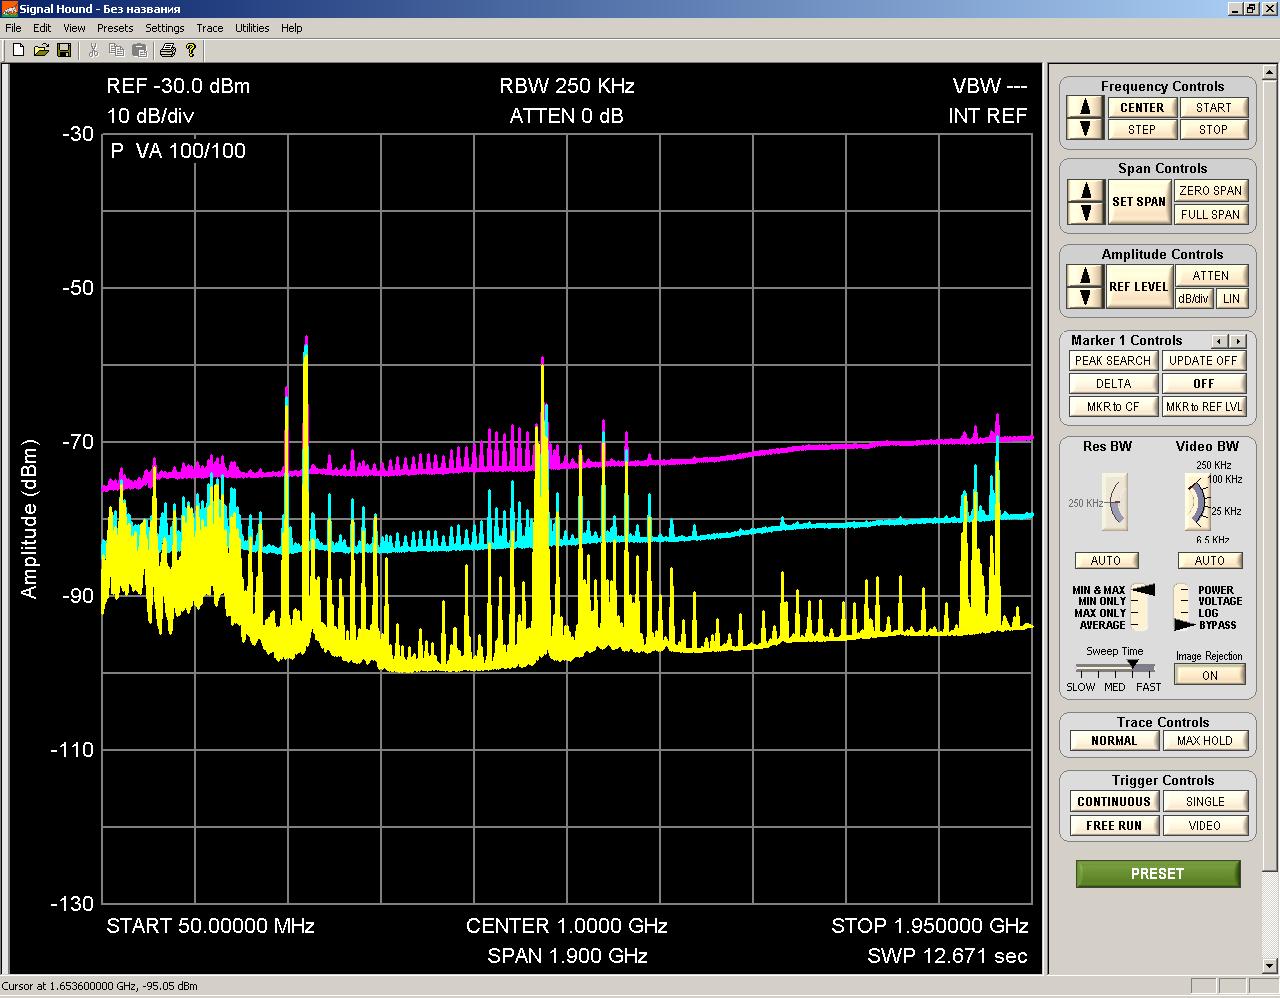Image resolution: width=1280 pixels, height=998 pixels.
Task: Open the Utilities menu
Action: pos(252,28)
